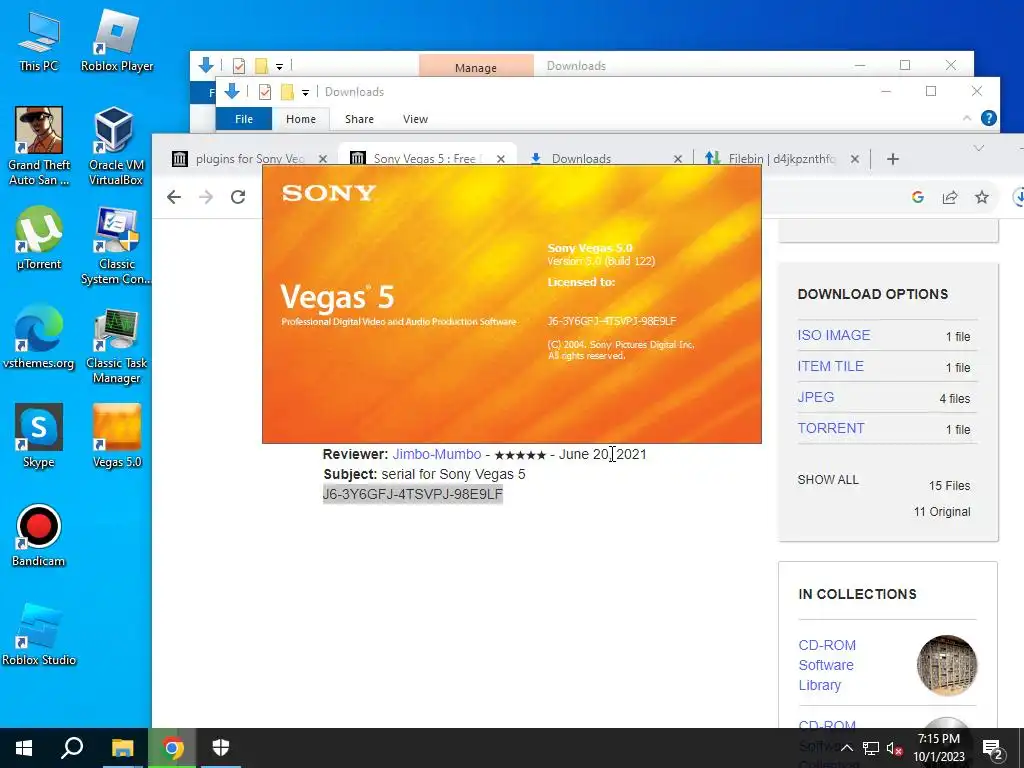This screenshot has width=1024, height=768.
Task: Expand Explorer ribbon chevron
Action: coord(967,118)
